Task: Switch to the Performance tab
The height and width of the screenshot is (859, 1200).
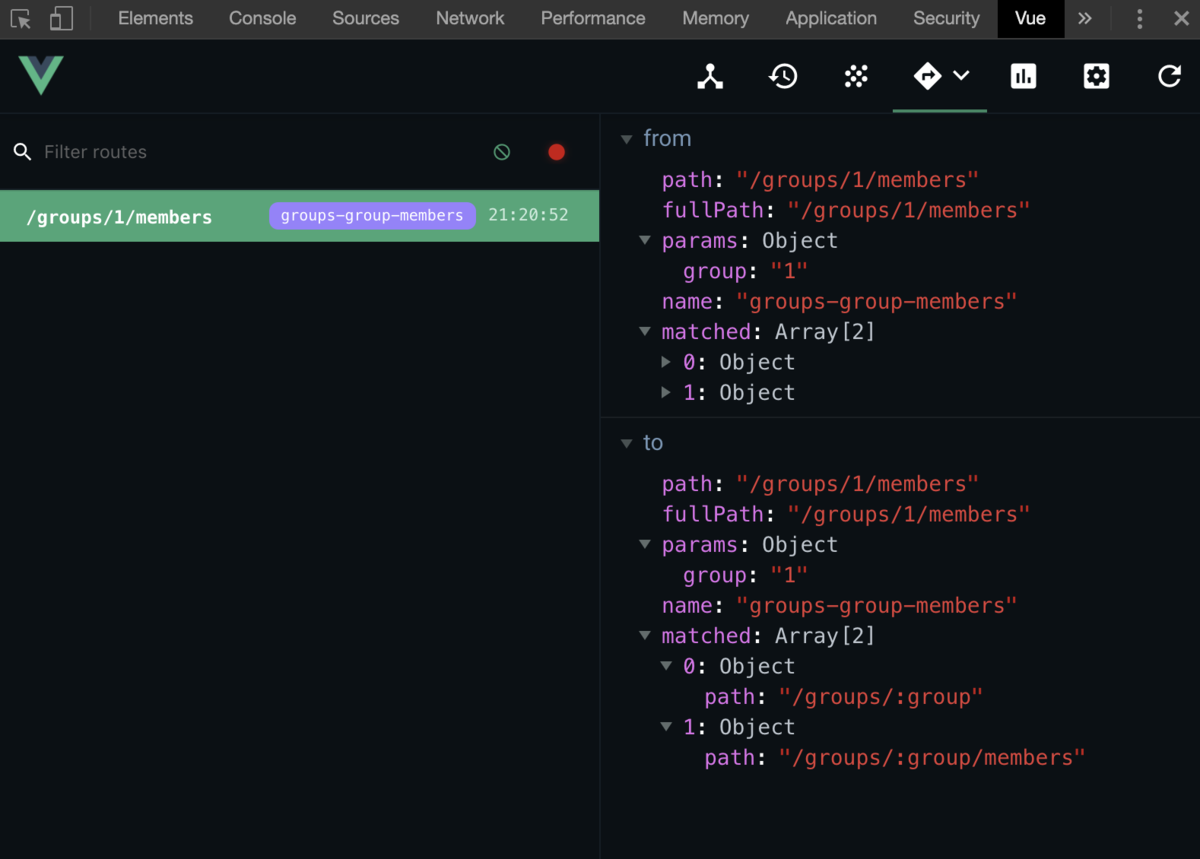Action: (x=593, y=19)
